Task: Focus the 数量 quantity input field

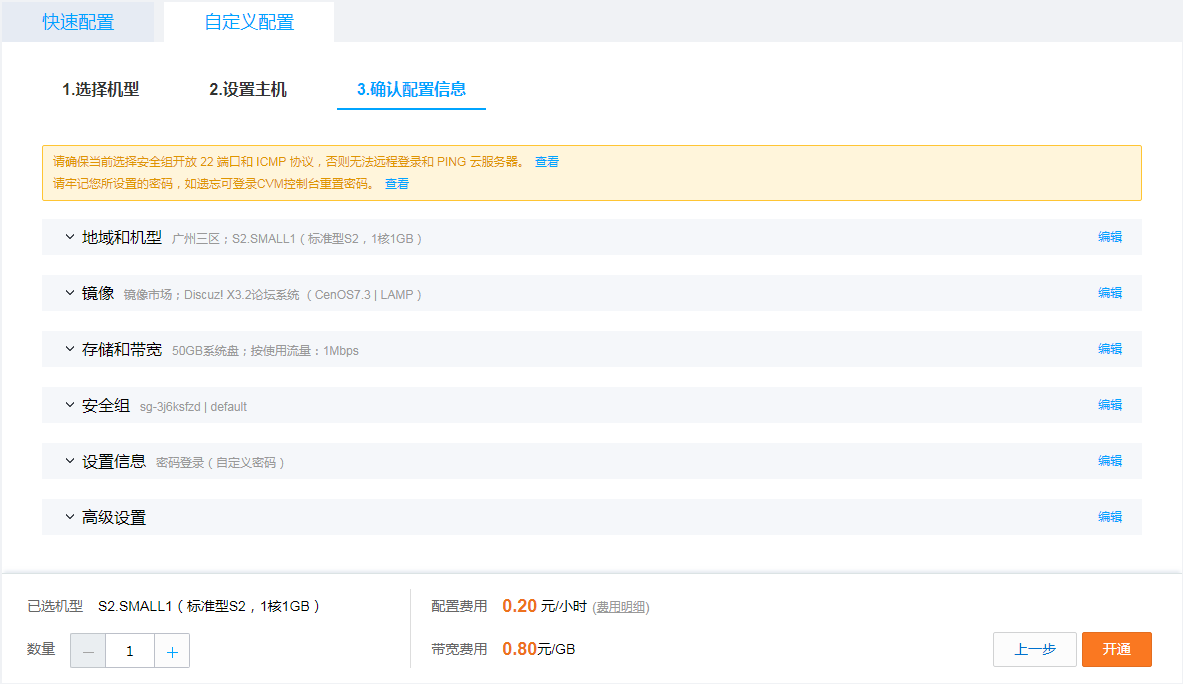Action: (130, 651)
